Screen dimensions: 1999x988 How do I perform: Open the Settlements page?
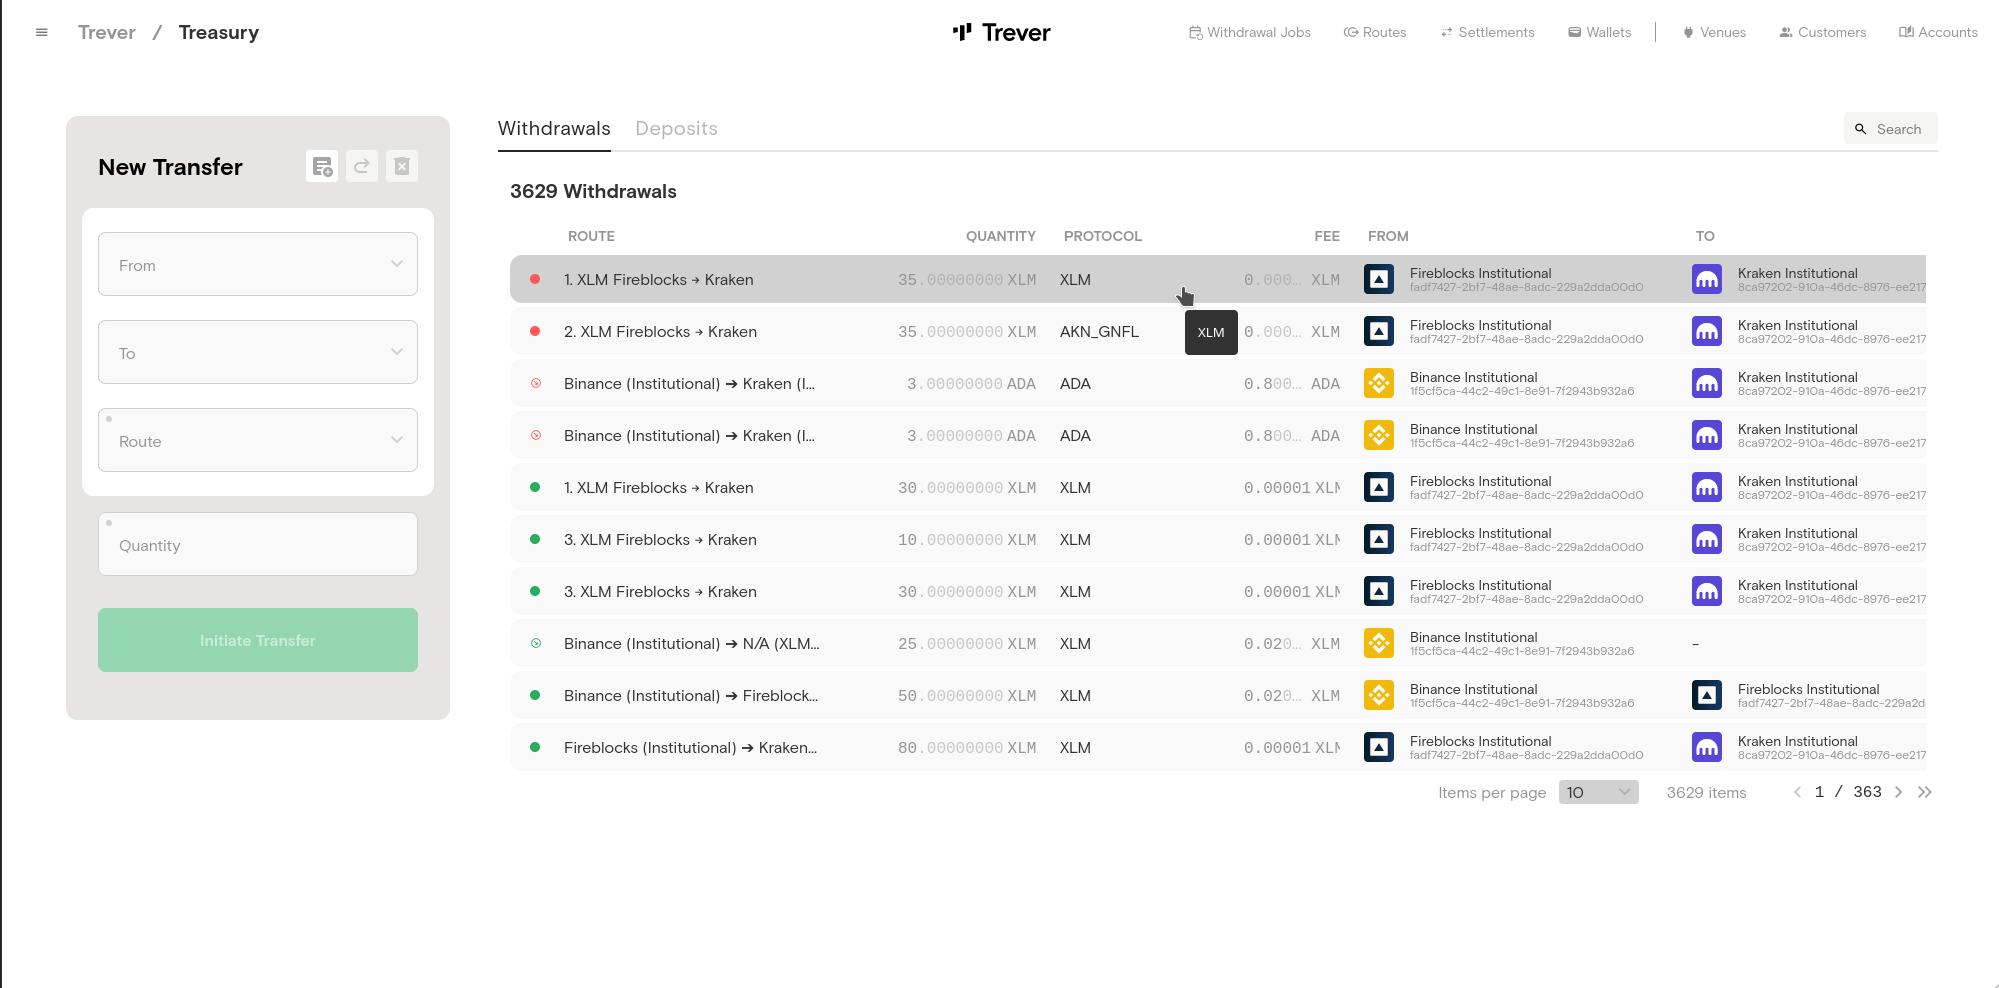[1487, 32]
